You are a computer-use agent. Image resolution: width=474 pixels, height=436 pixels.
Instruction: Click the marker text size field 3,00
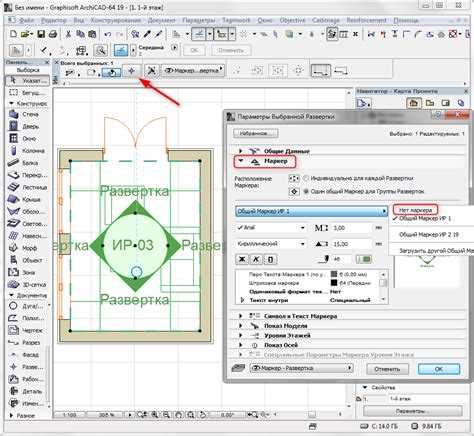[352, 228]
